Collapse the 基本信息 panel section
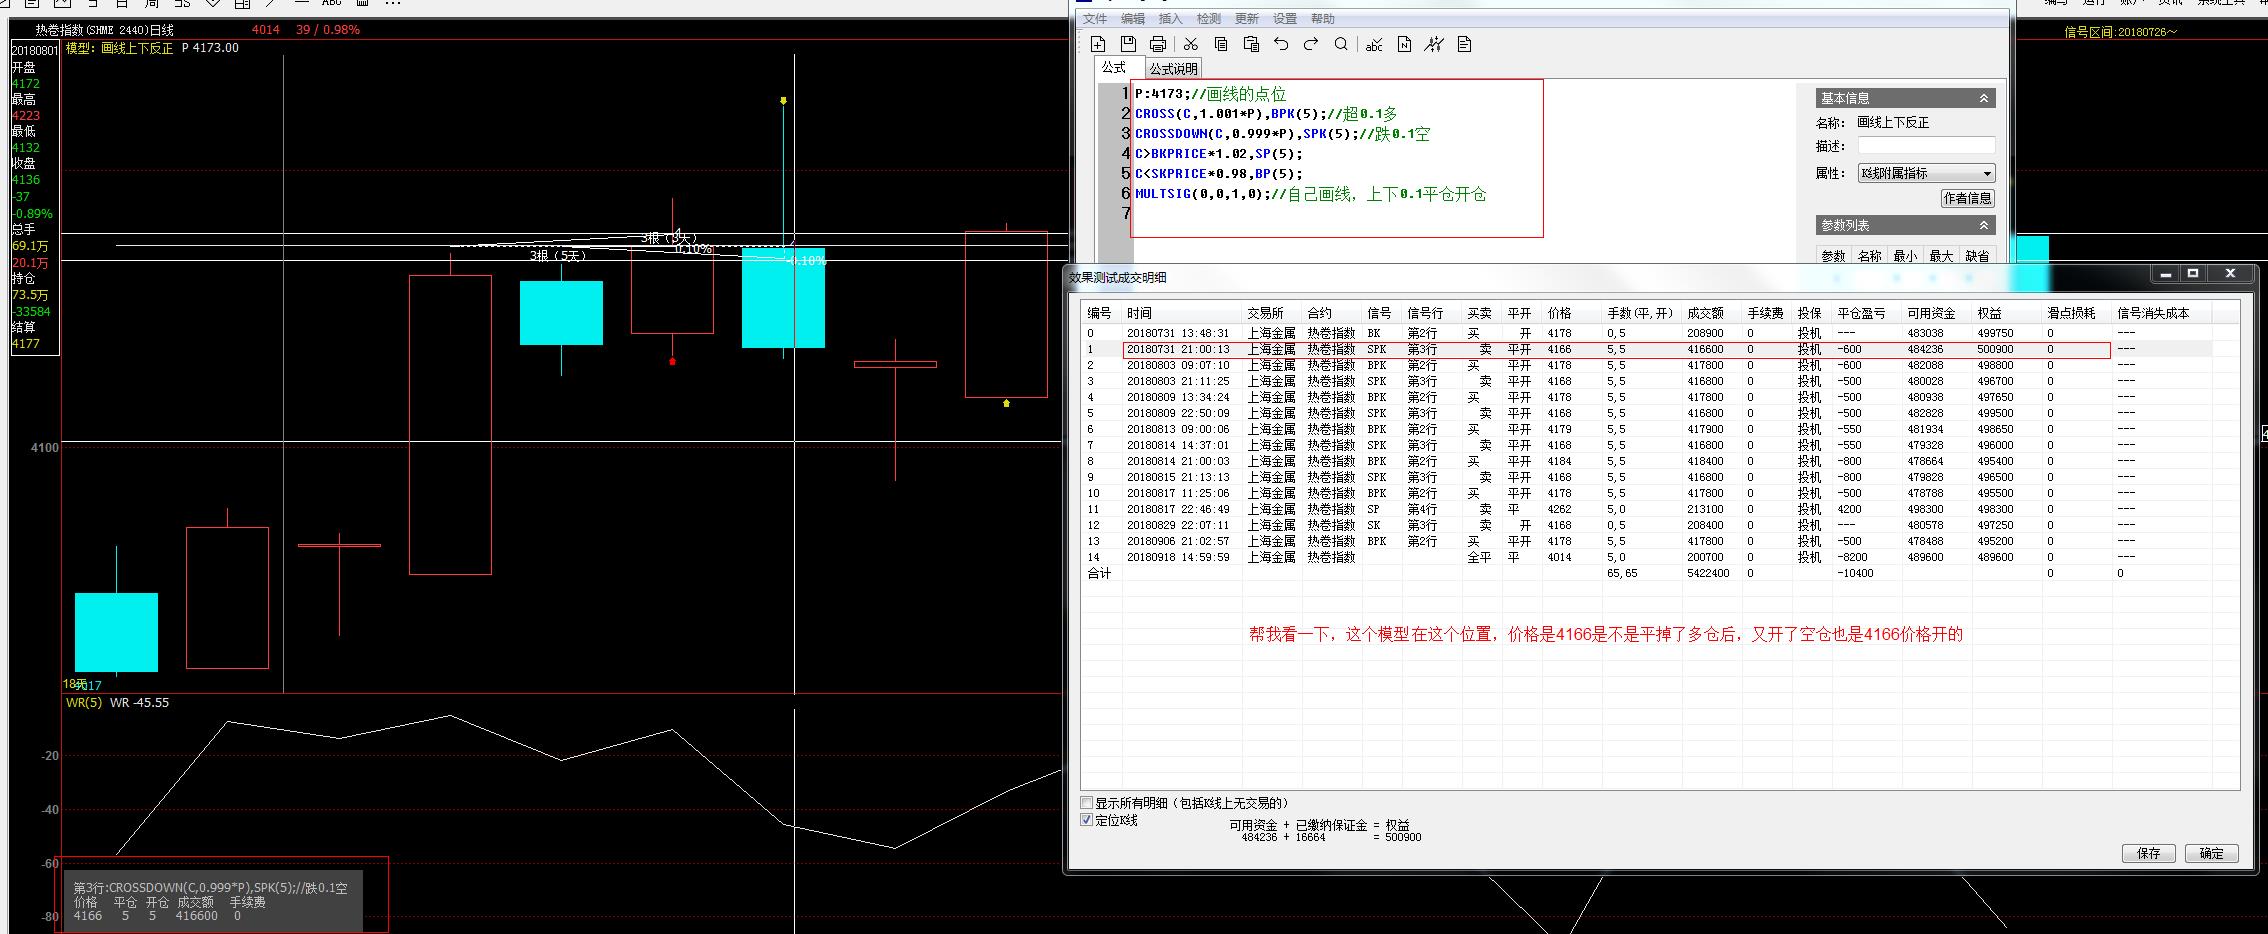 [x=1984, y=98]
